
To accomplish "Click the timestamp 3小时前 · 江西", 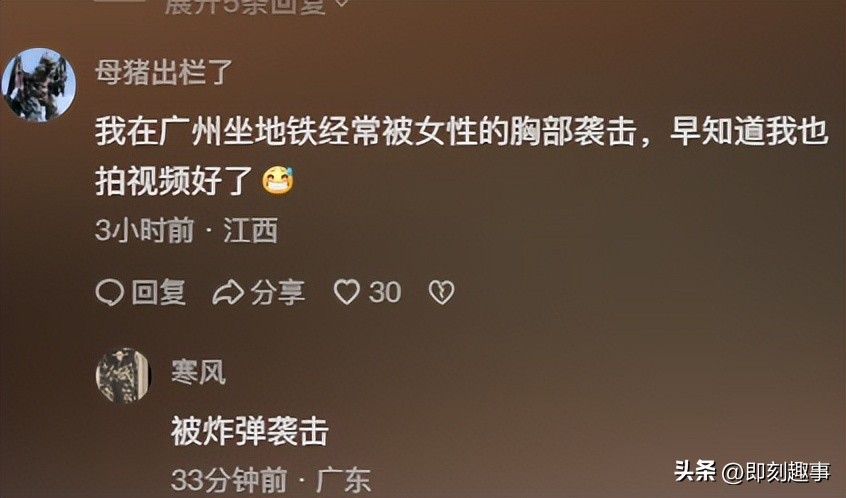I will tap(187, 231).
